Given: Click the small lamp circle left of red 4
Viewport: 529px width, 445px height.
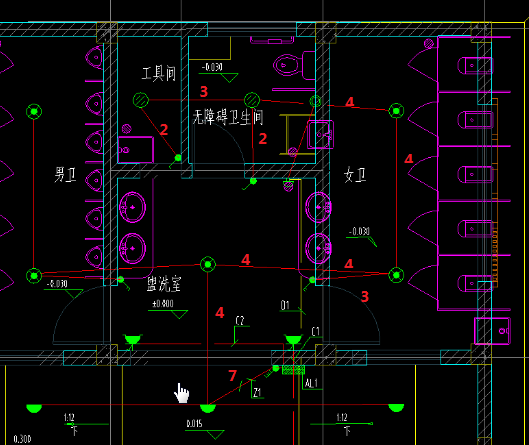Looking at the screenshot, I should 315,101.
